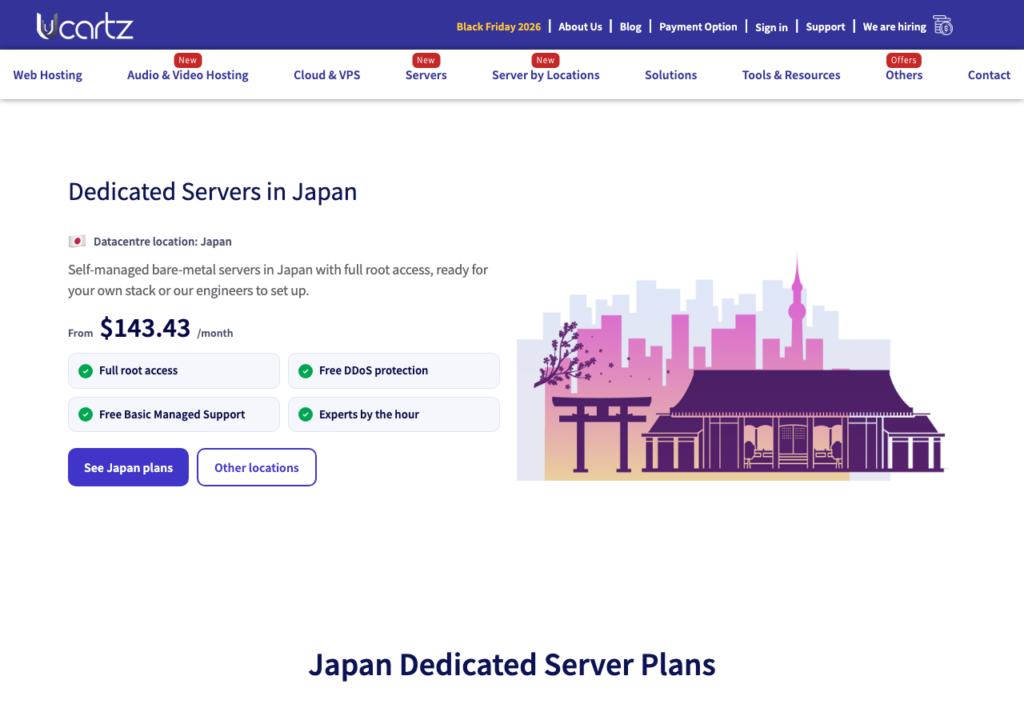The width and height of the screenshot is (1024, 720).
Task: Open the We are hiring link
Action: click(x=894, y=27)
